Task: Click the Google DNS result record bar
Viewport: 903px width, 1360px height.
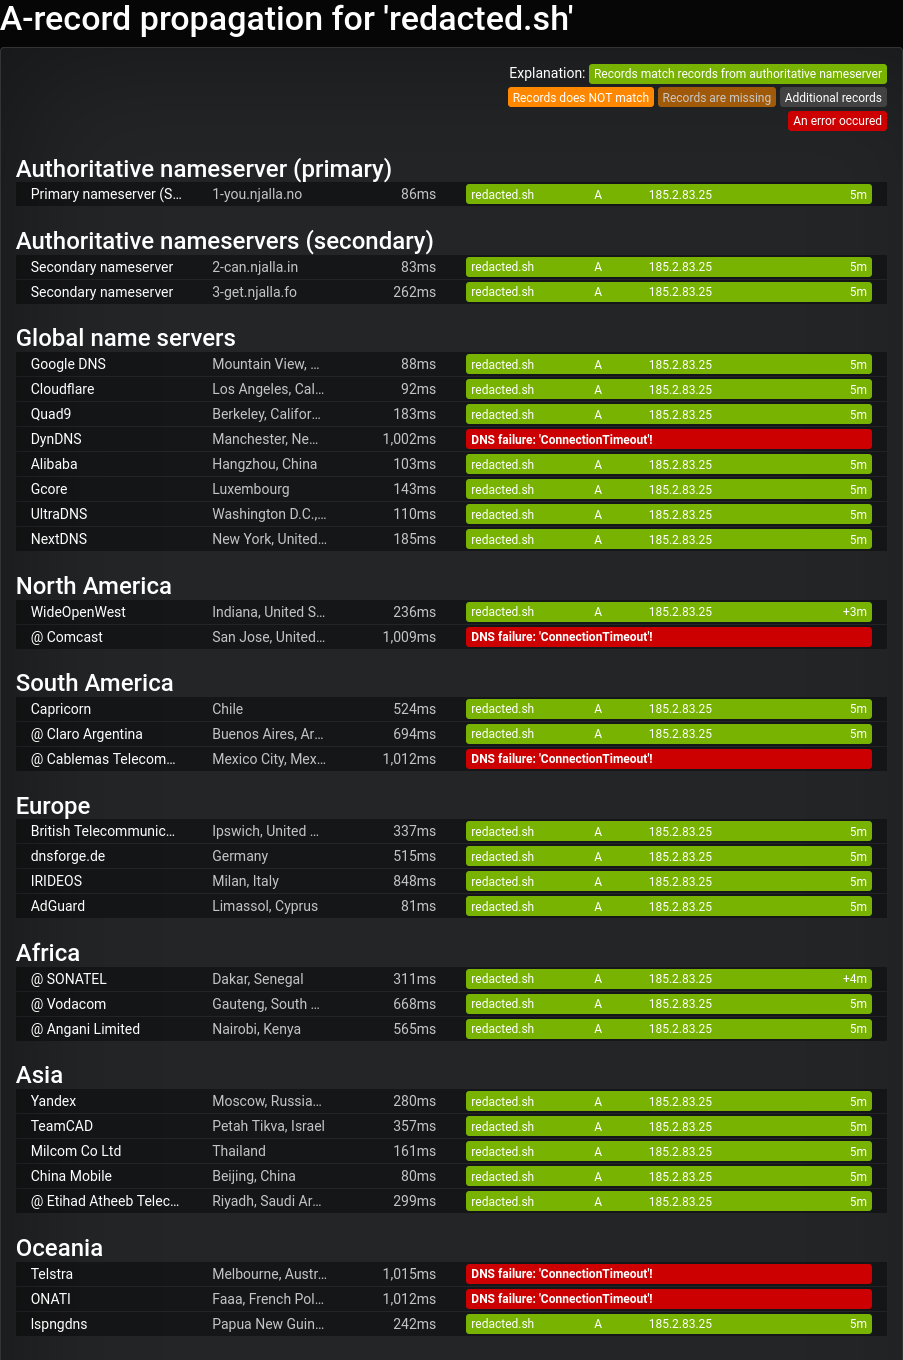Action: click(669, 364)
